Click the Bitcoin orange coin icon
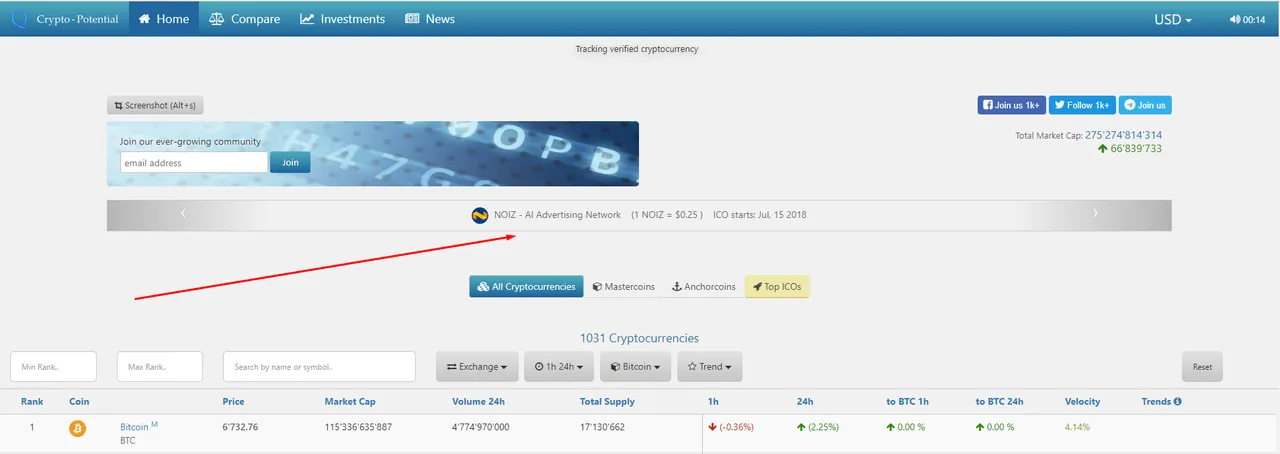 pos(77,428)
